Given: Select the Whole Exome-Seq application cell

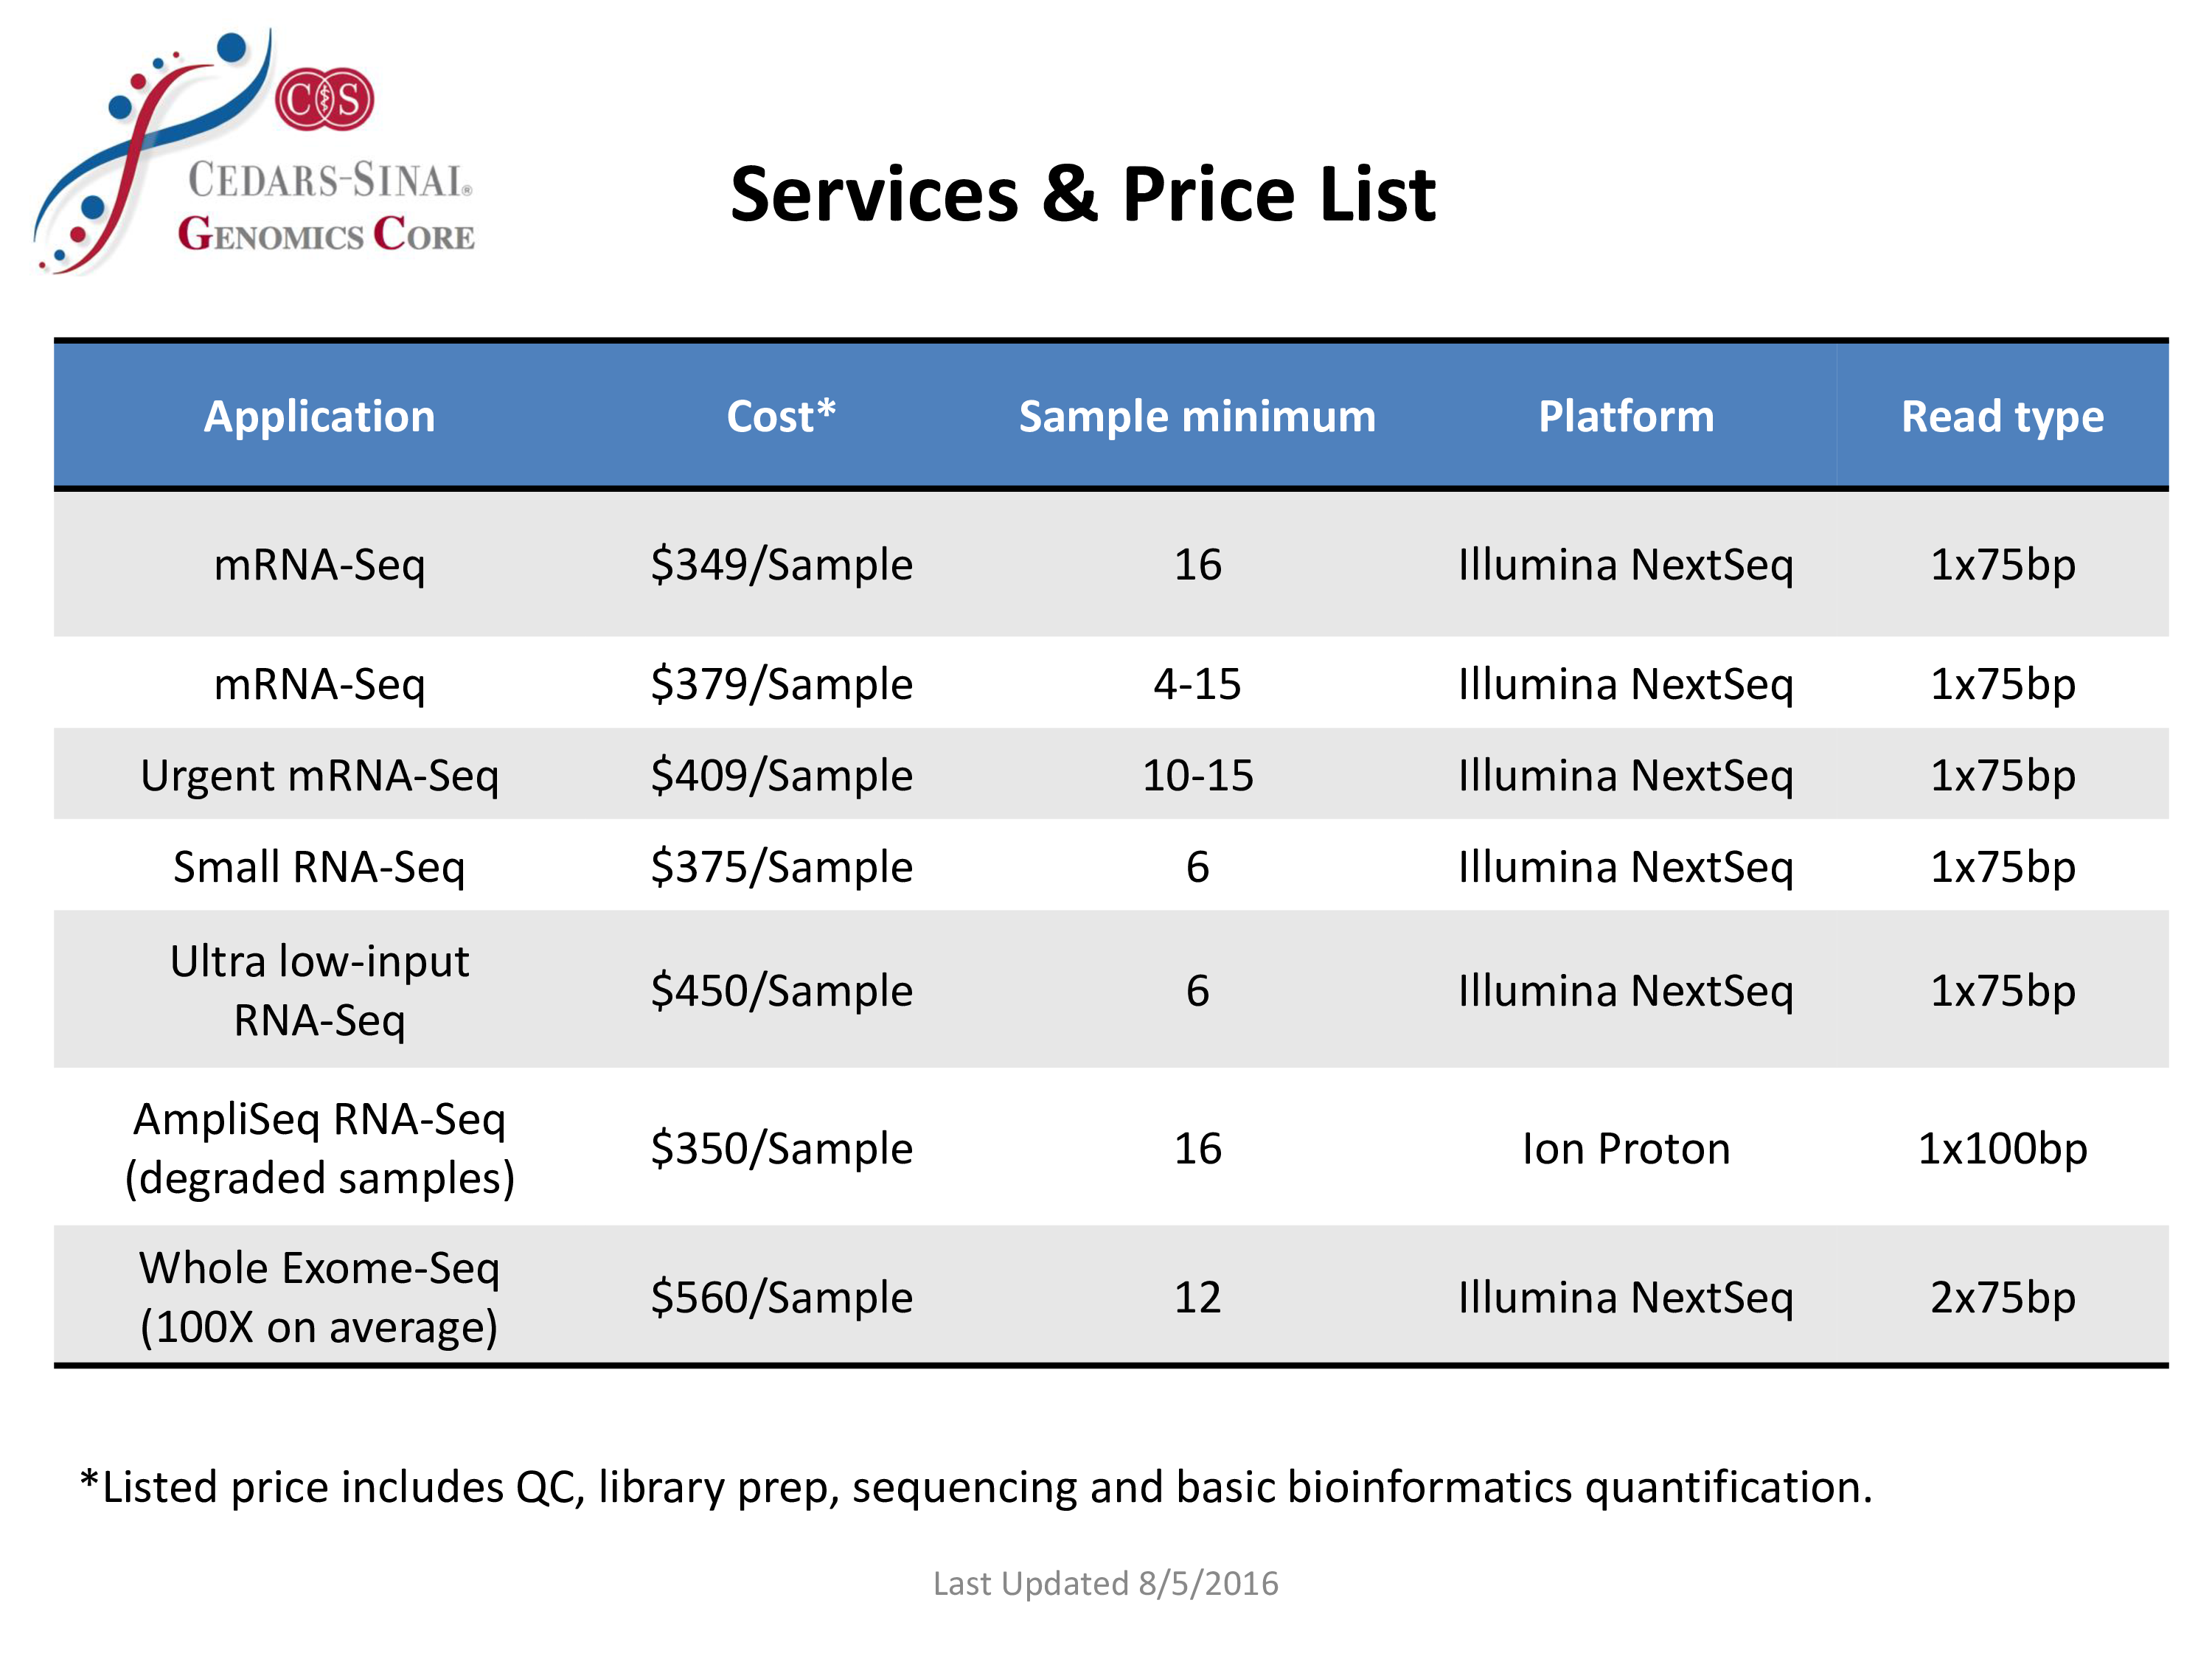Looking at the screenshot, I should pos(320,1297).
